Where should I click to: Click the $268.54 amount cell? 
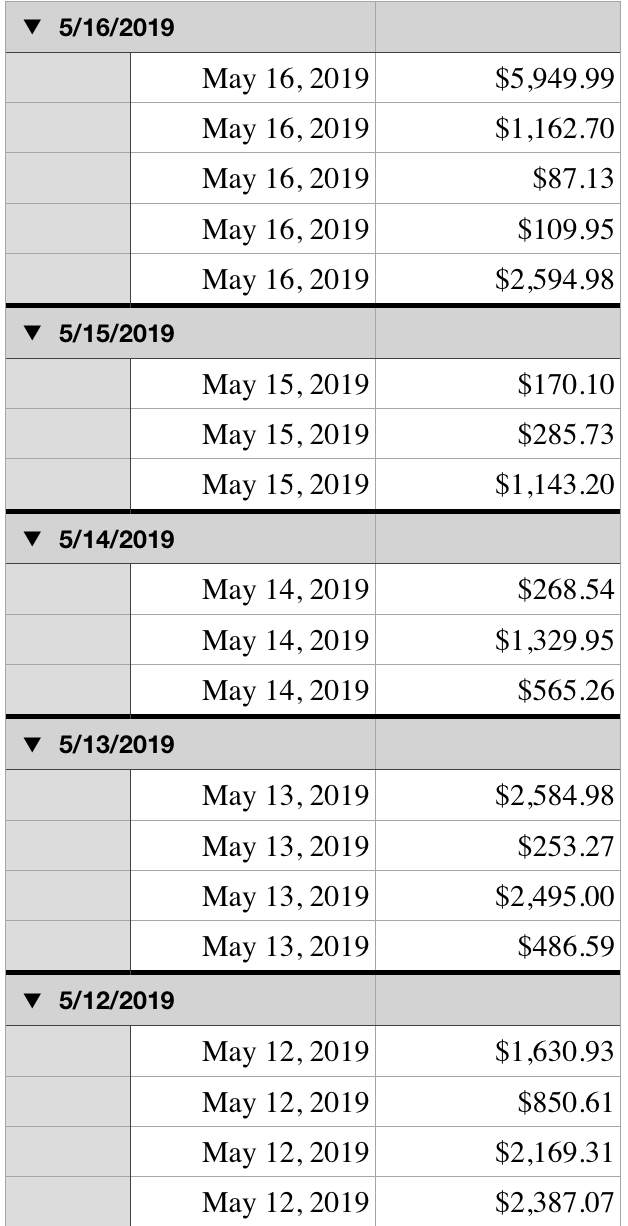coord(498,589)
